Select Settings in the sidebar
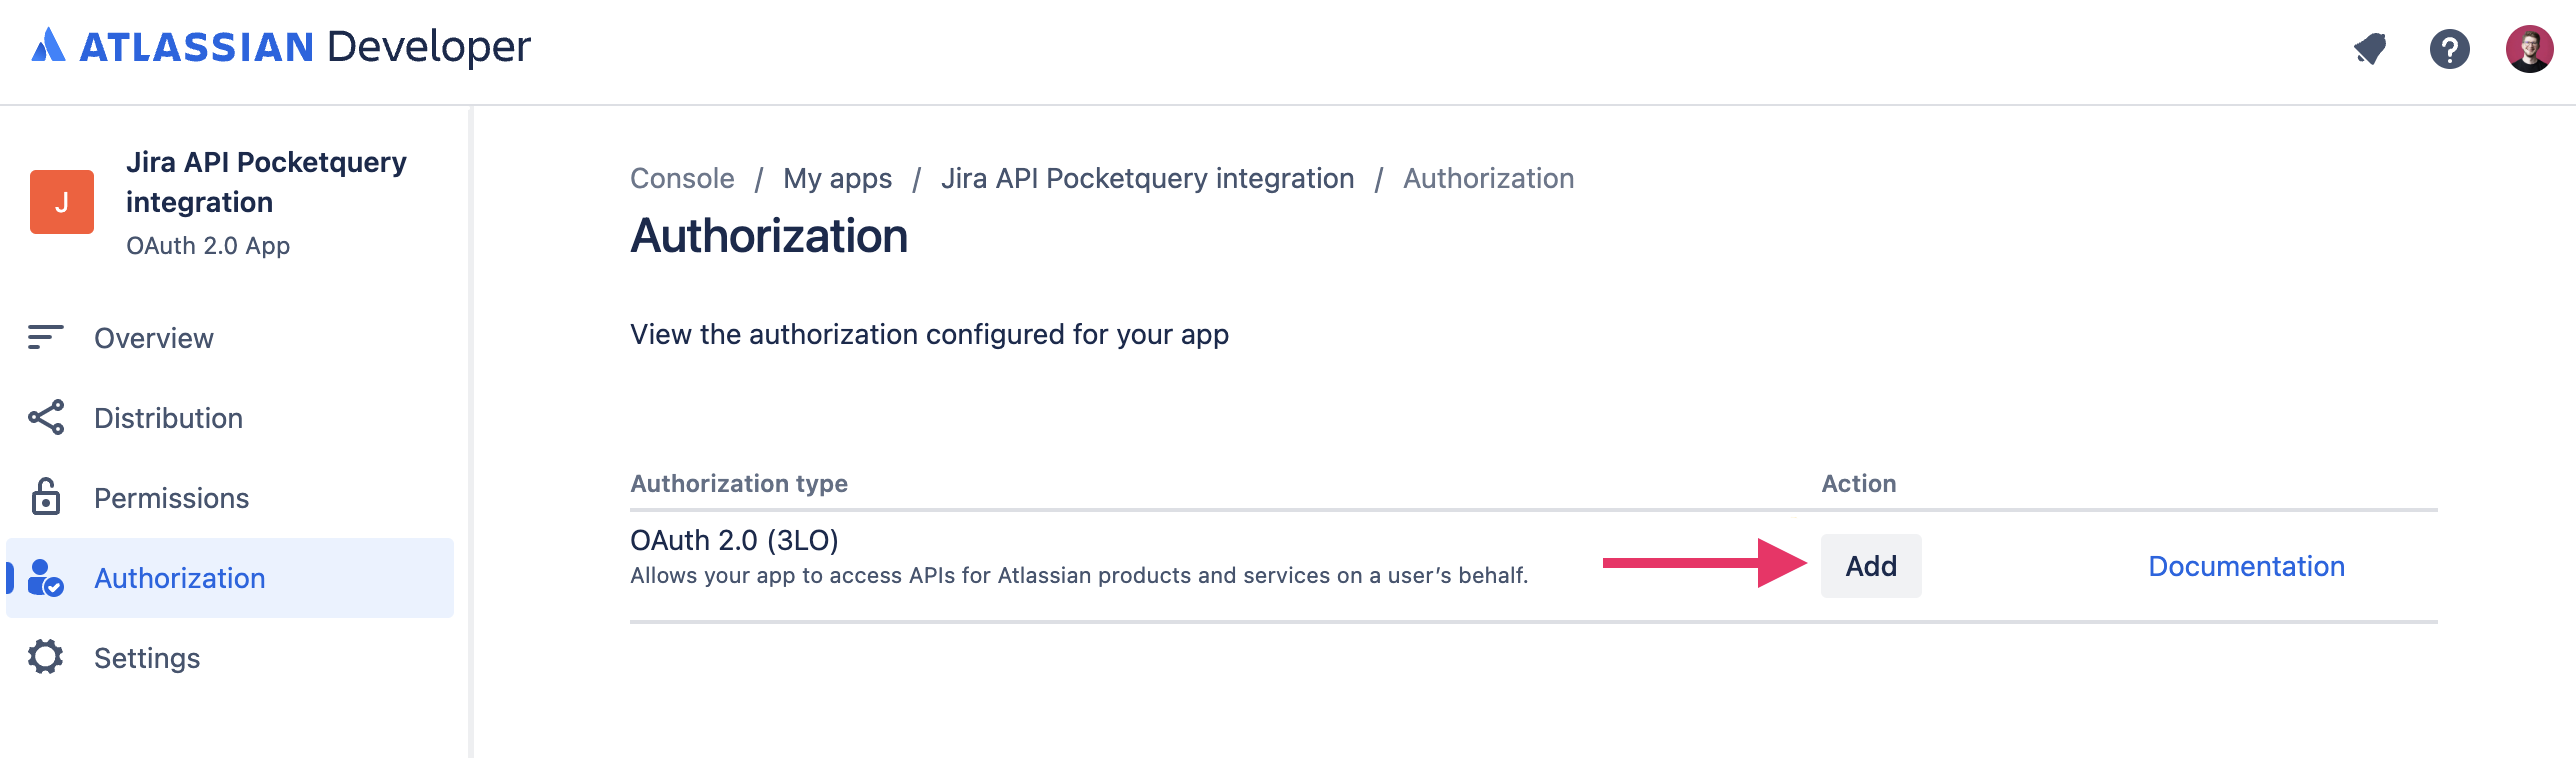This screenshot has height=758, width=2576. [x=146, y=657]
